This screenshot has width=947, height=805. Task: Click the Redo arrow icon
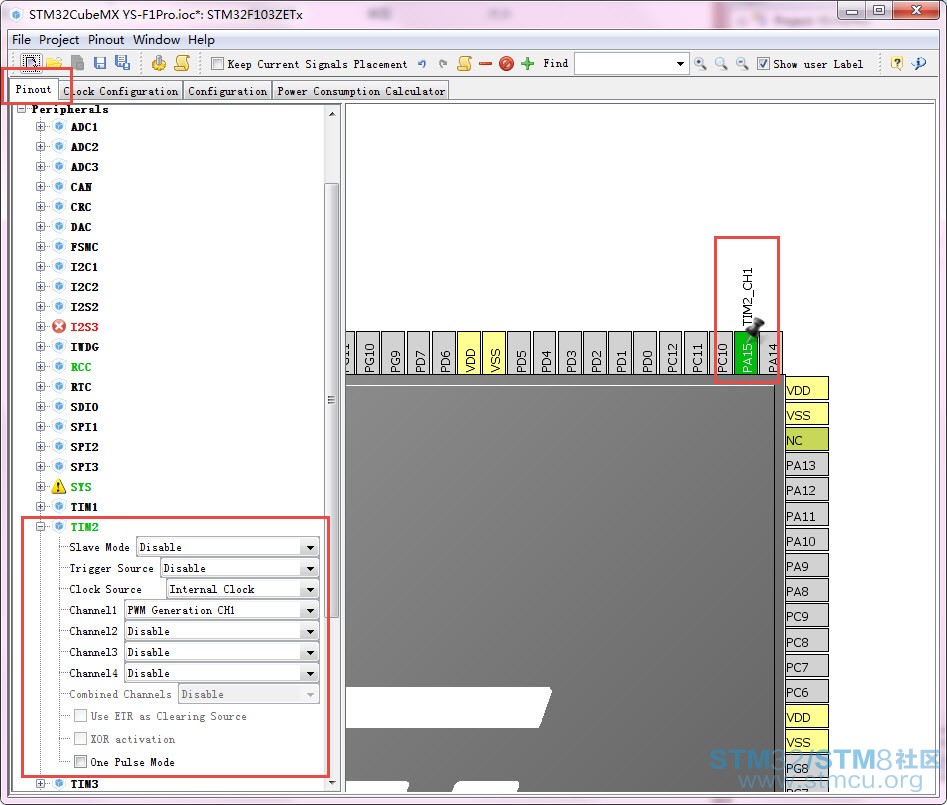click(443, 63)
